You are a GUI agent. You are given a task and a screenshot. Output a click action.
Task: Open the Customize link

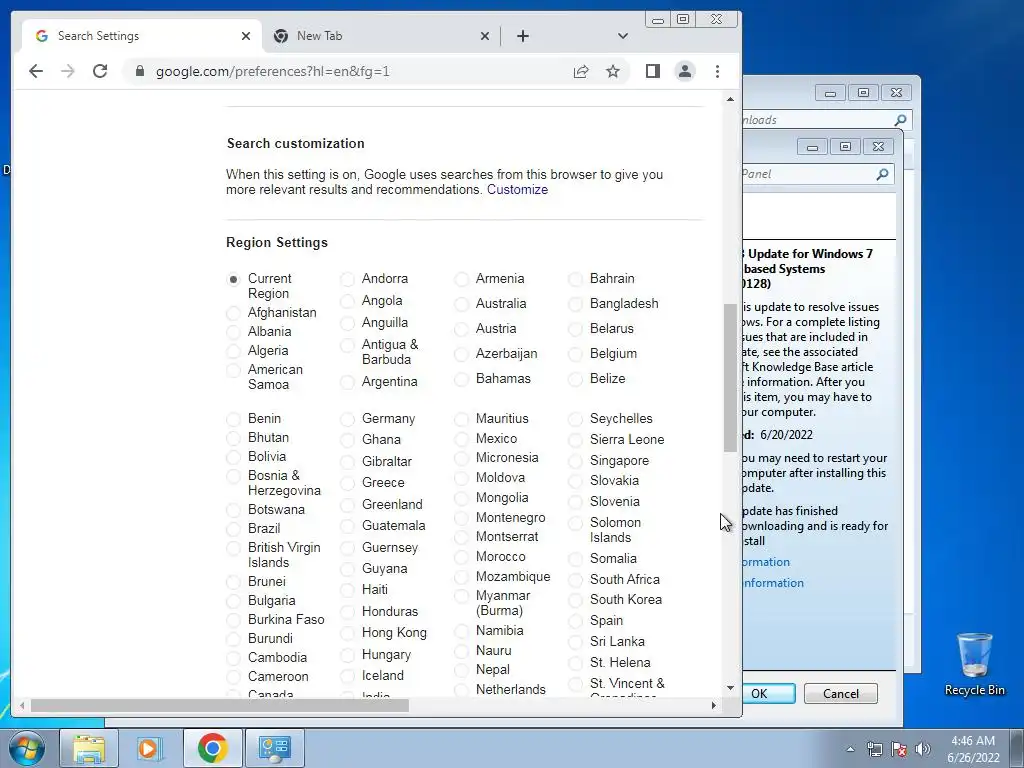coord(517,189)
